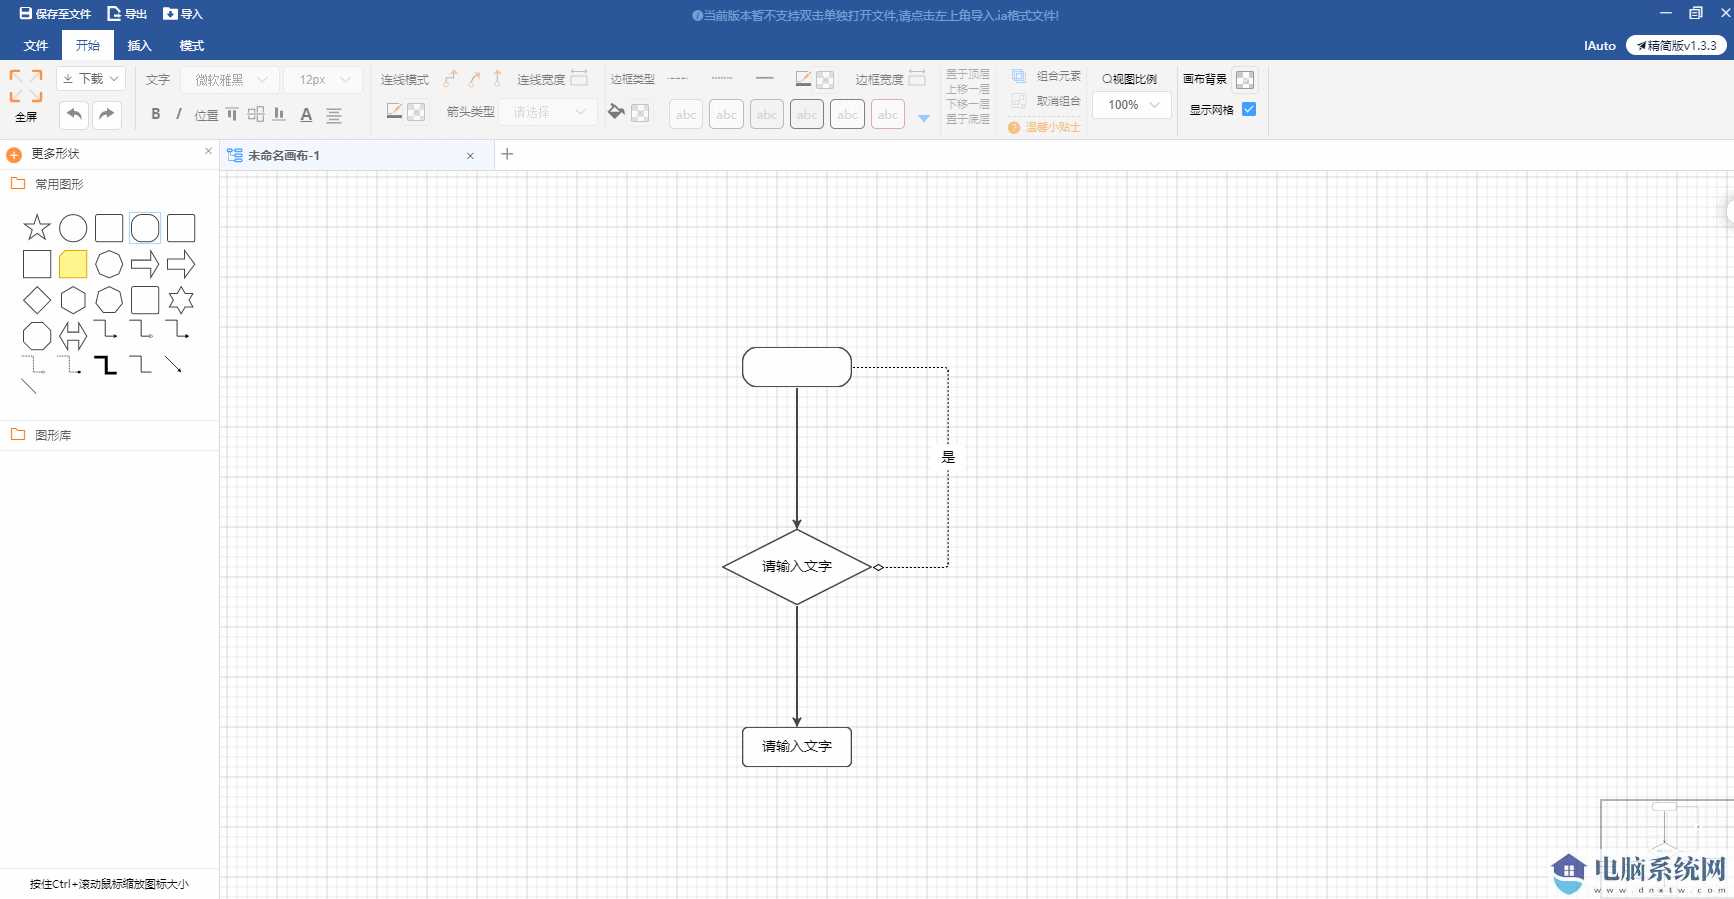Open the 温馨小贴士 tips link
The image size is (1734, 899).
pos(1045,127)
